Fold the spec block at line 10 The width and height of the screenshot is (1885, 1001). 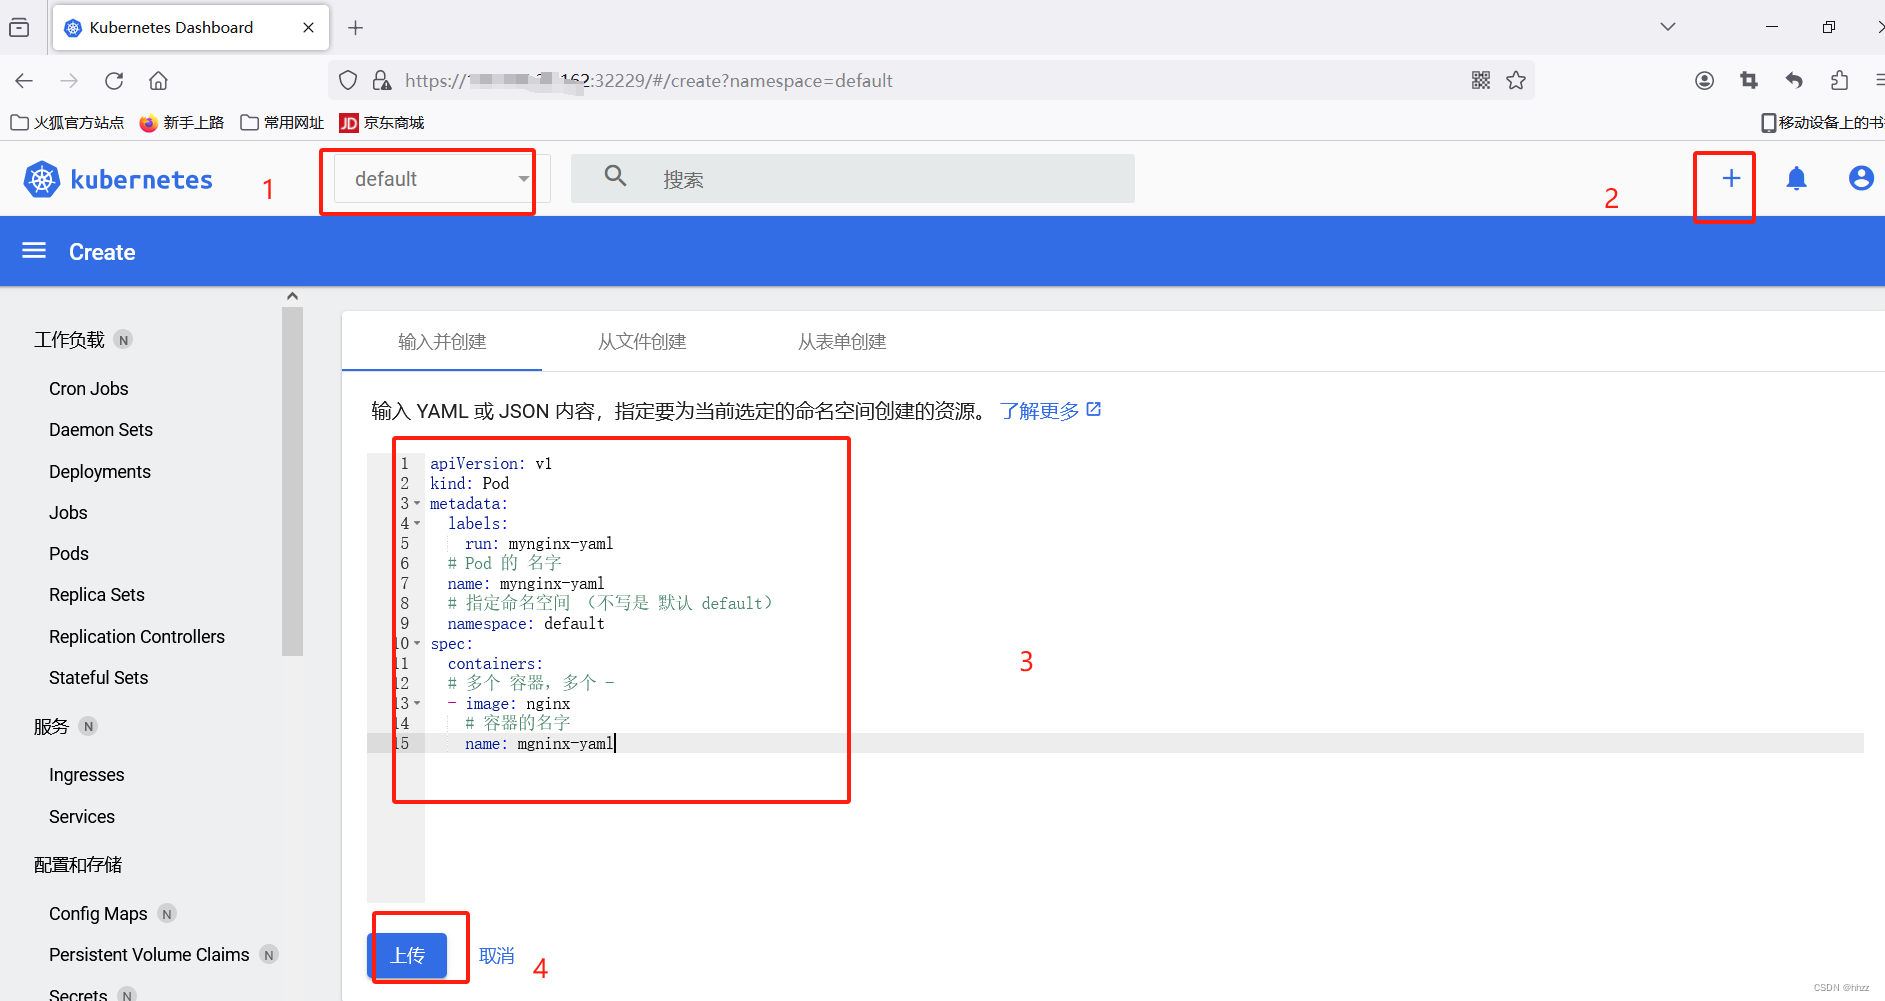[417, 644]
